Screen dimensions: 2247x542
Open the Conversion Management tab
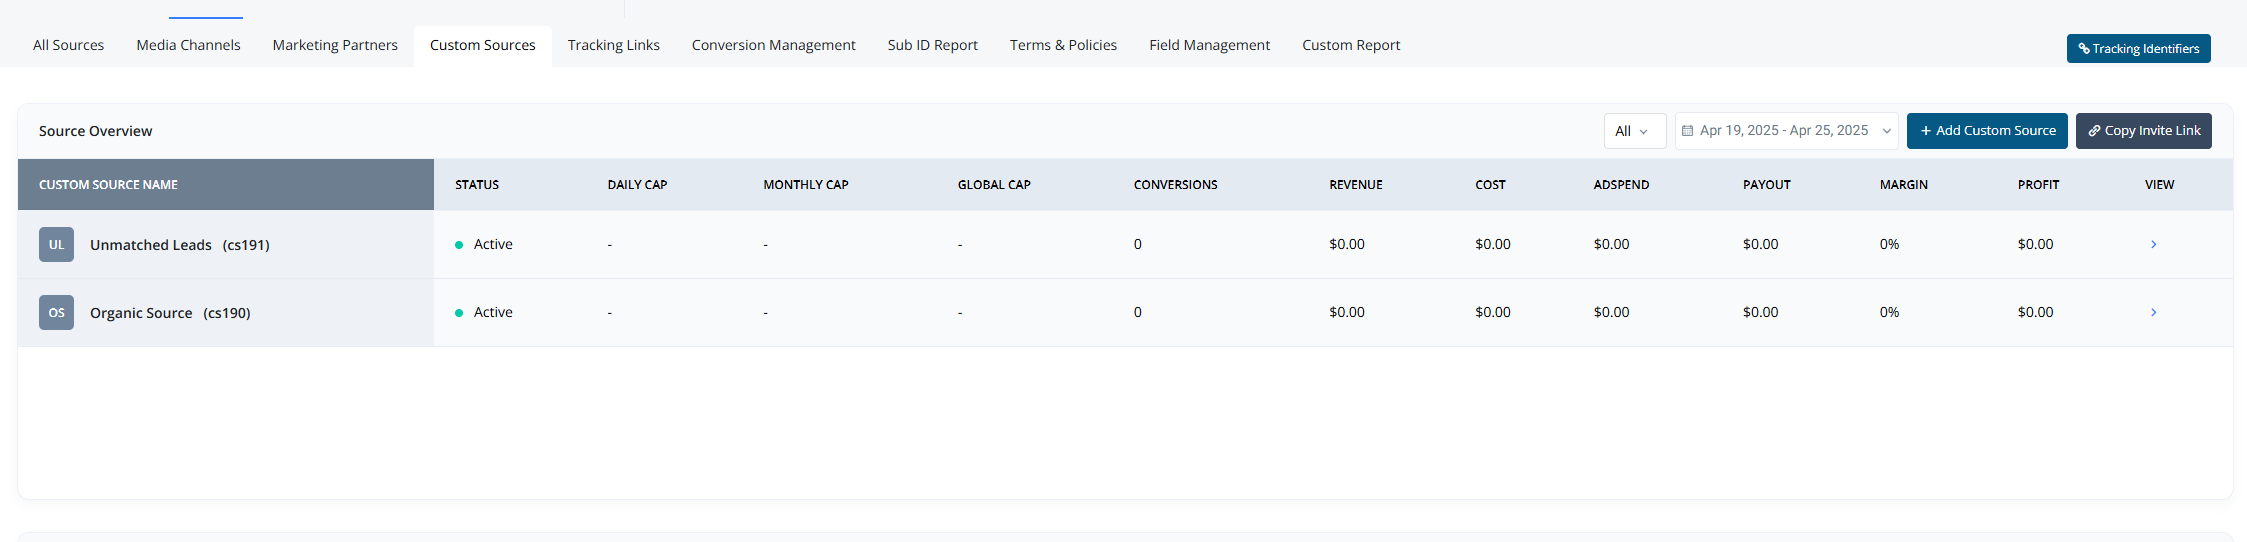773,45
